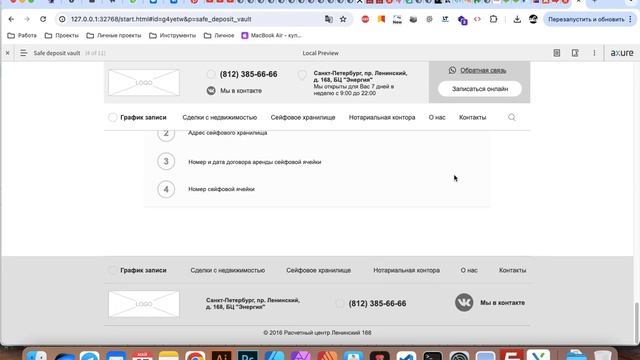This screenshot has height=360, width=640.
Task: Open the Chrome extensions puzzle menu
Action: coord(493,19)
